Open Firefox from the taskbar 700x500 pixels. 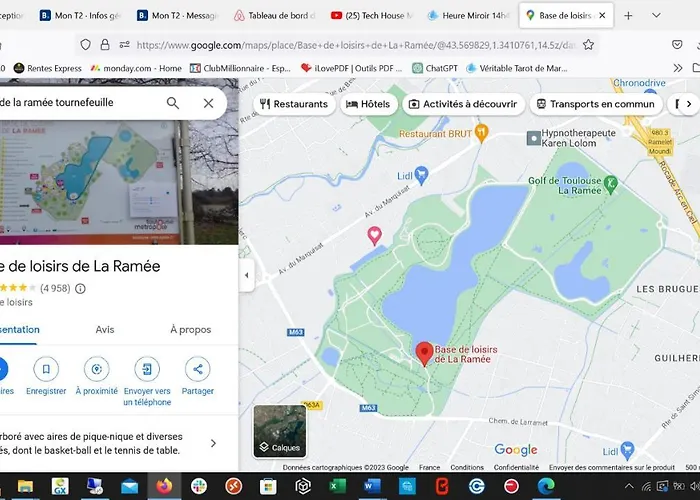tap(164, 486)
